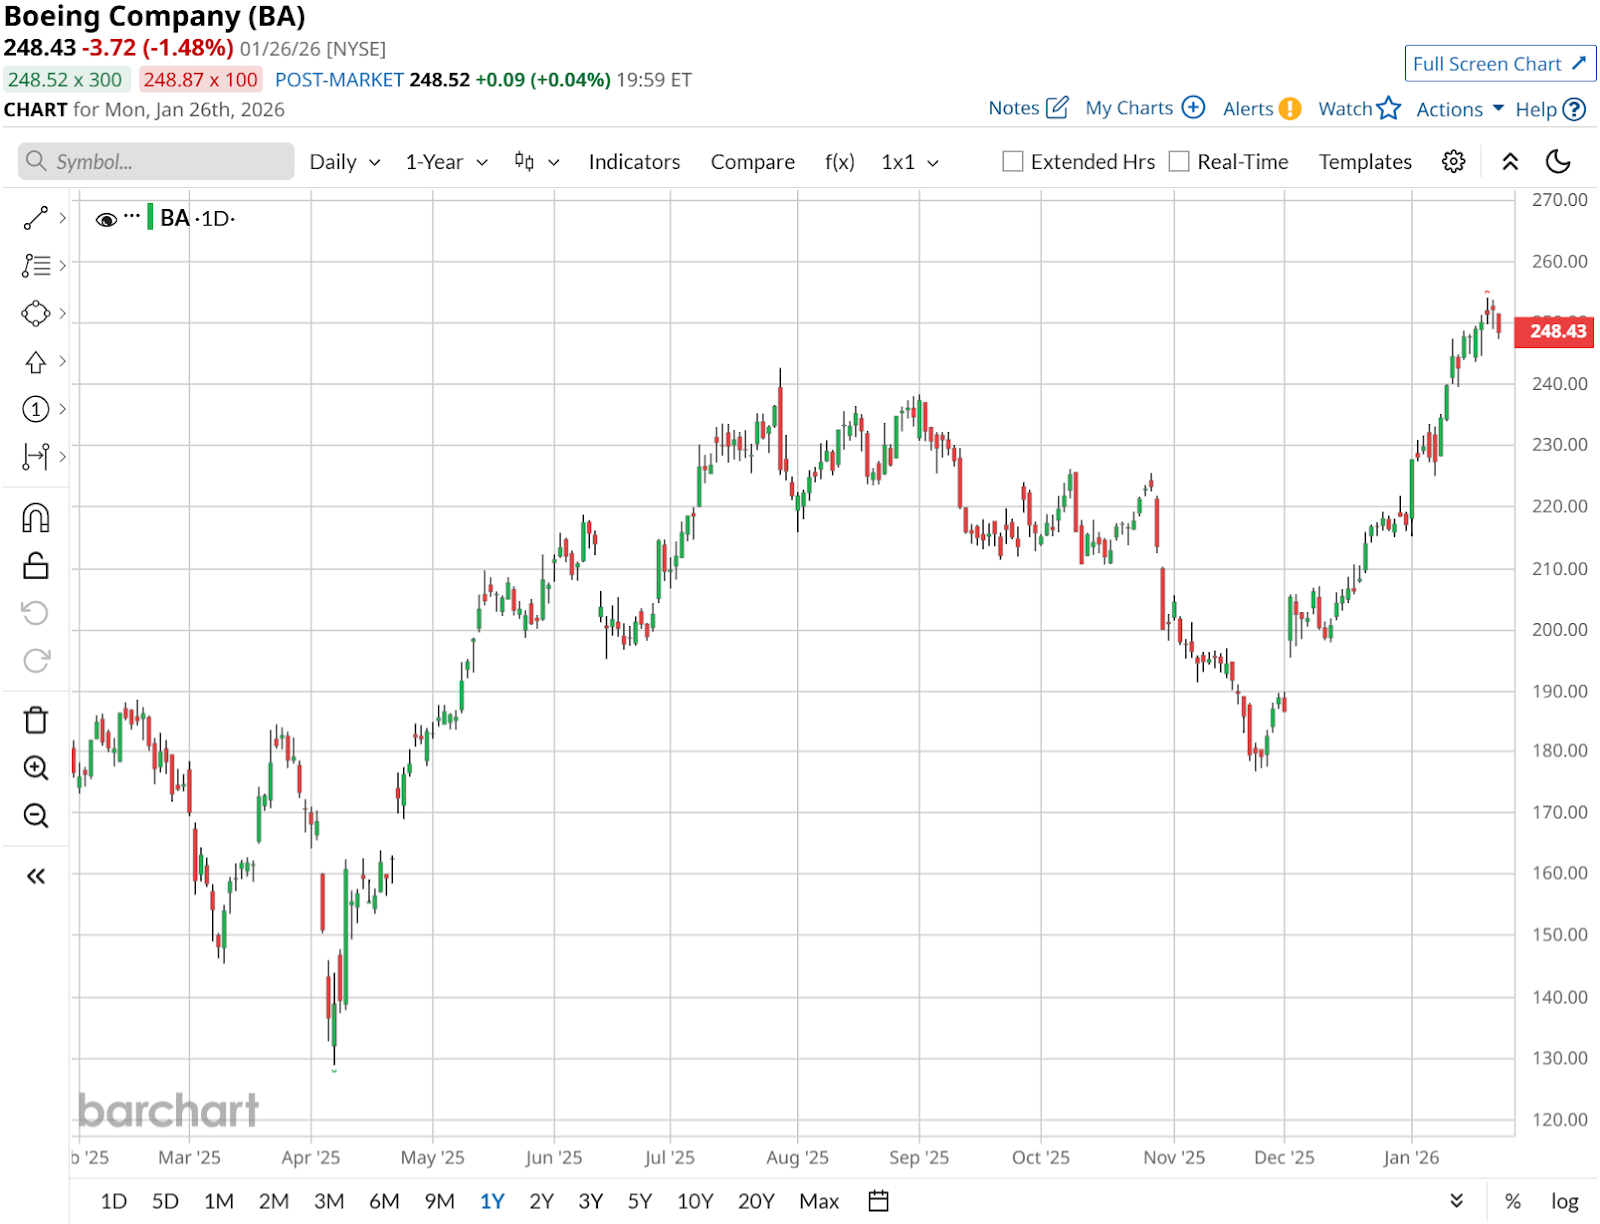Select the arrow marker tool
This screenshot has width=1600, height=1224.
[36, 361]
